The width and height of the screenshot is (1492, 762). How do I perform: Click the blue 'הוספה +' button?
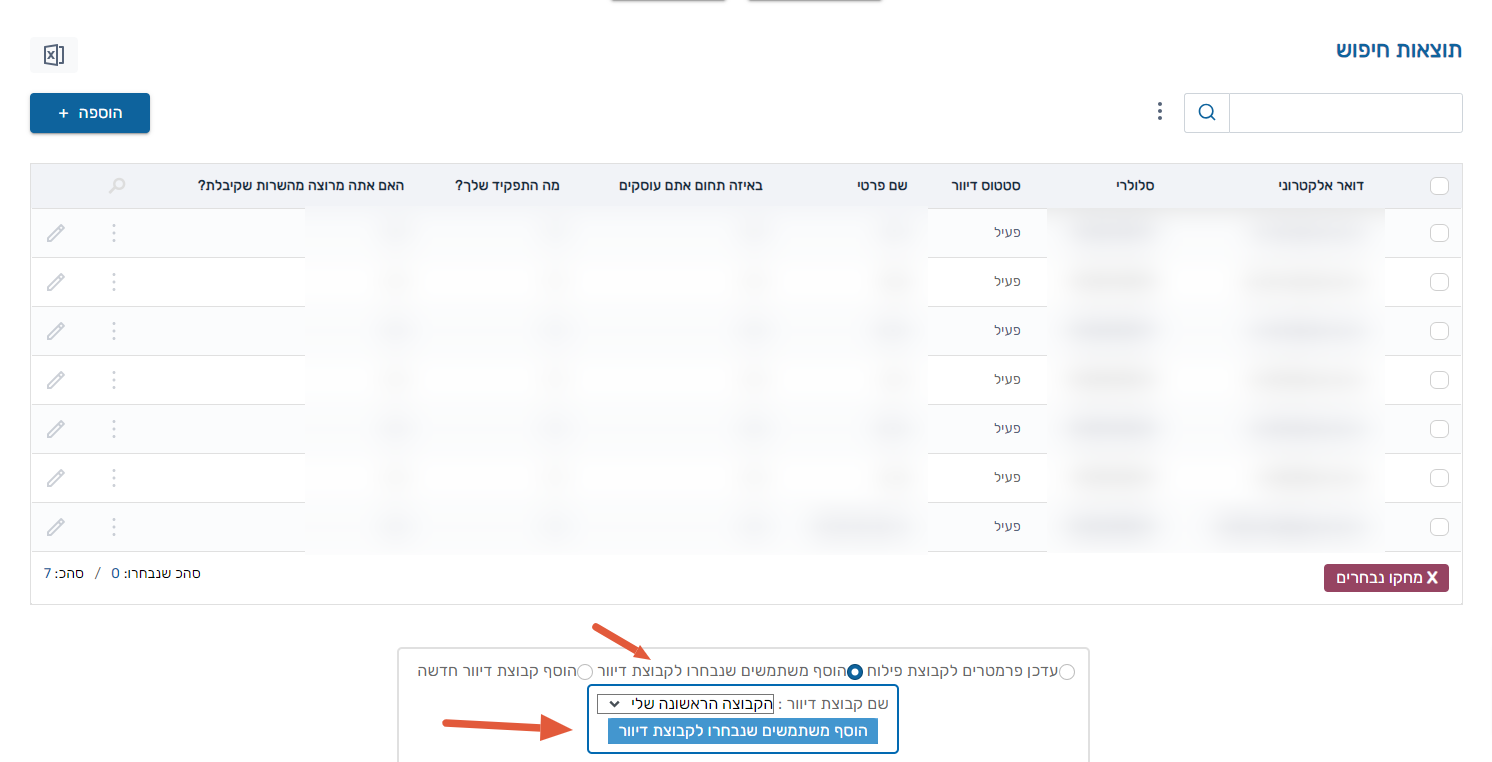90,113
